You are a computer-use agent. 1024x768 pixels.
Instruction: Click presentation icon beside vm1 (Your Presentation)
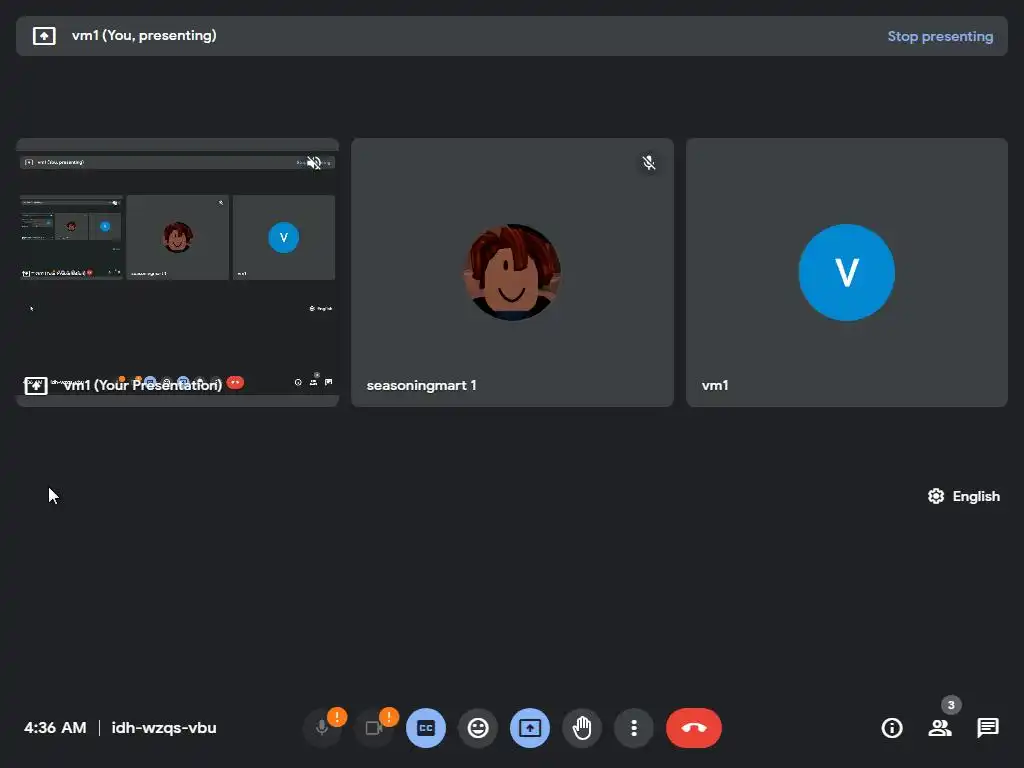36,385
